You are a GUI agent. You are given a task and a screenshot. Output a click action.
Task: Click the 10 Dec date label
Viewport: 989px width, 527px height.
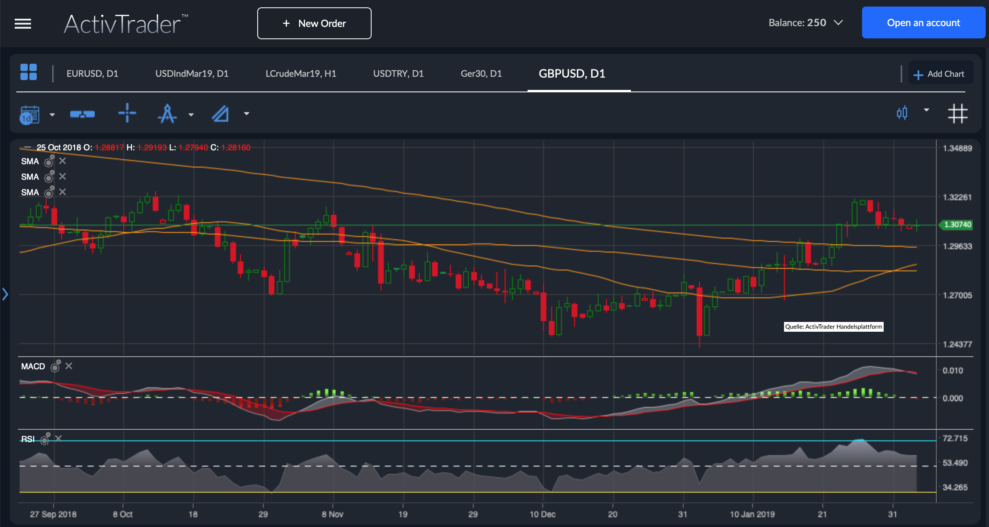coord(542,514)
